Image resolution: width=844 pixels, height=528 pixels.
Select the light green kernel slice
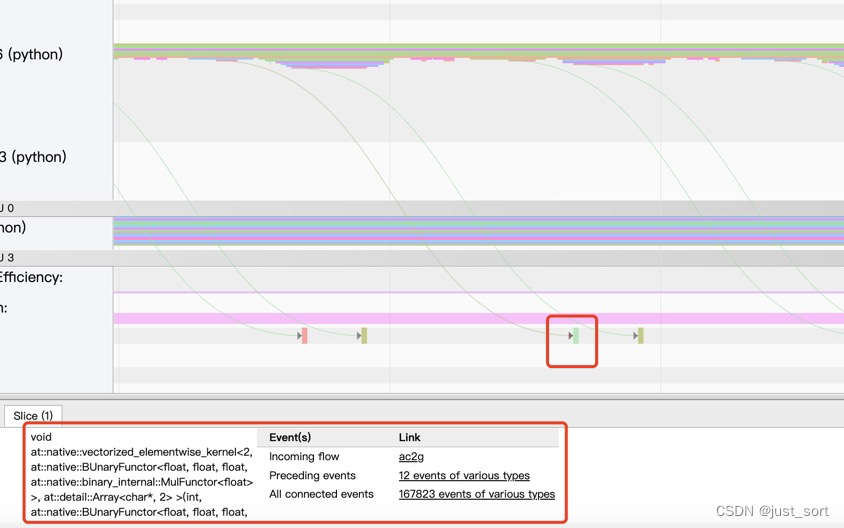tap(576, 336)
